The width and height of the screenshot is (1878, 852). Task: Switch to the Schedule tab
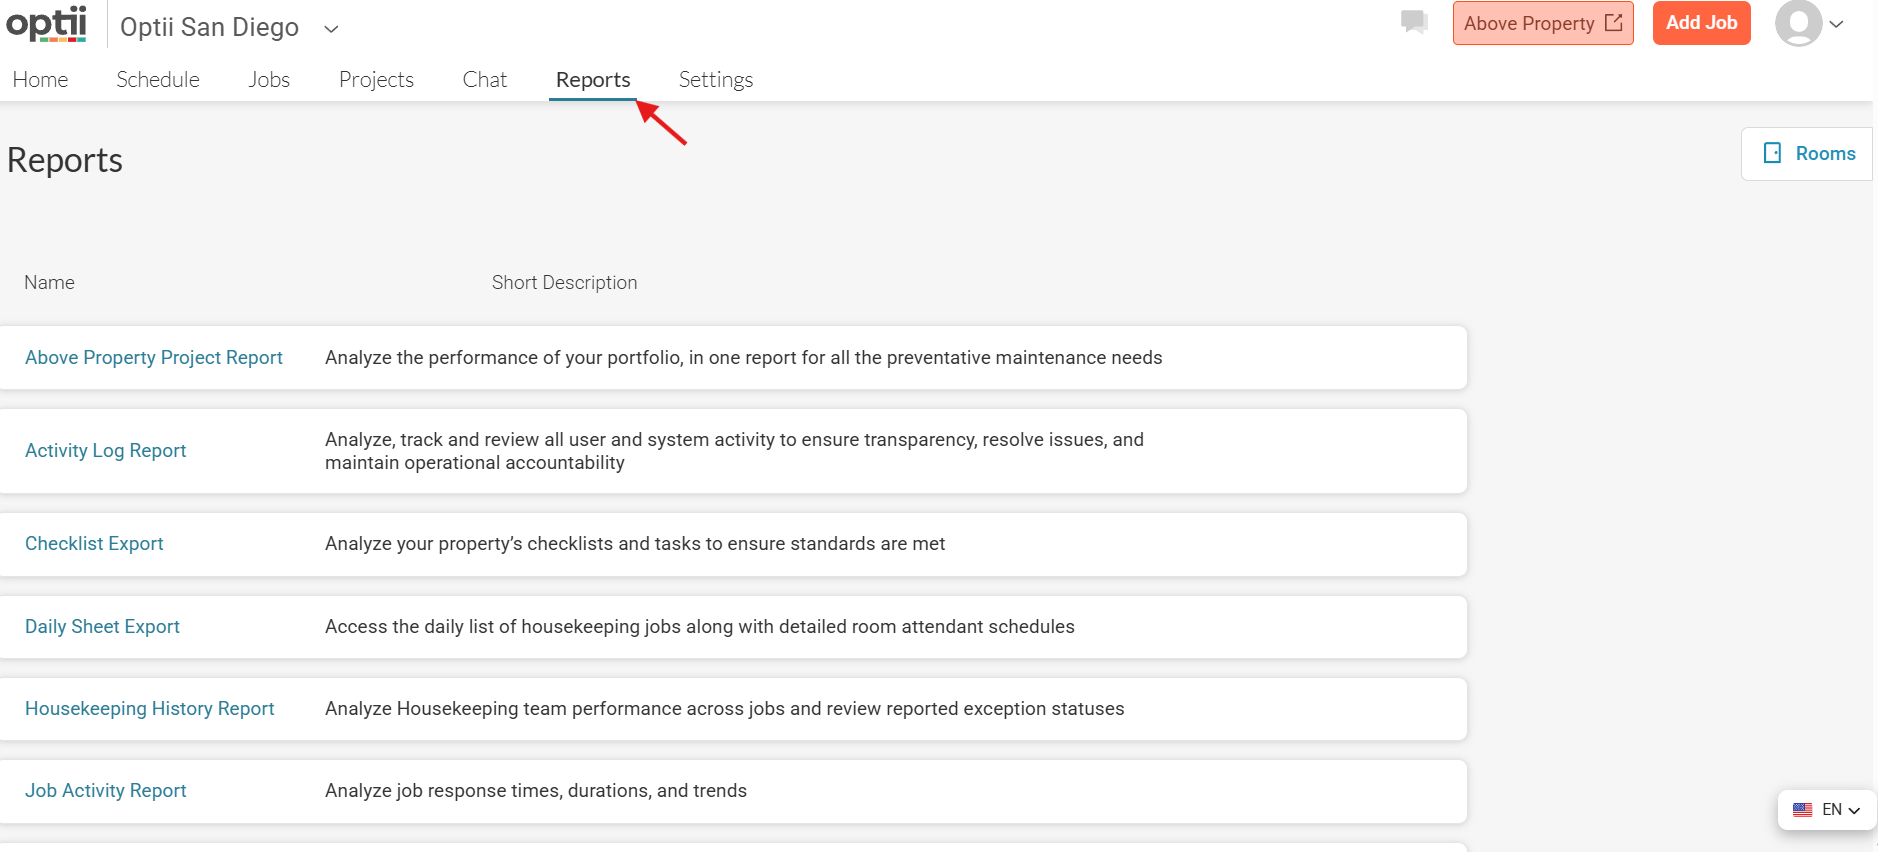point(158,79)
